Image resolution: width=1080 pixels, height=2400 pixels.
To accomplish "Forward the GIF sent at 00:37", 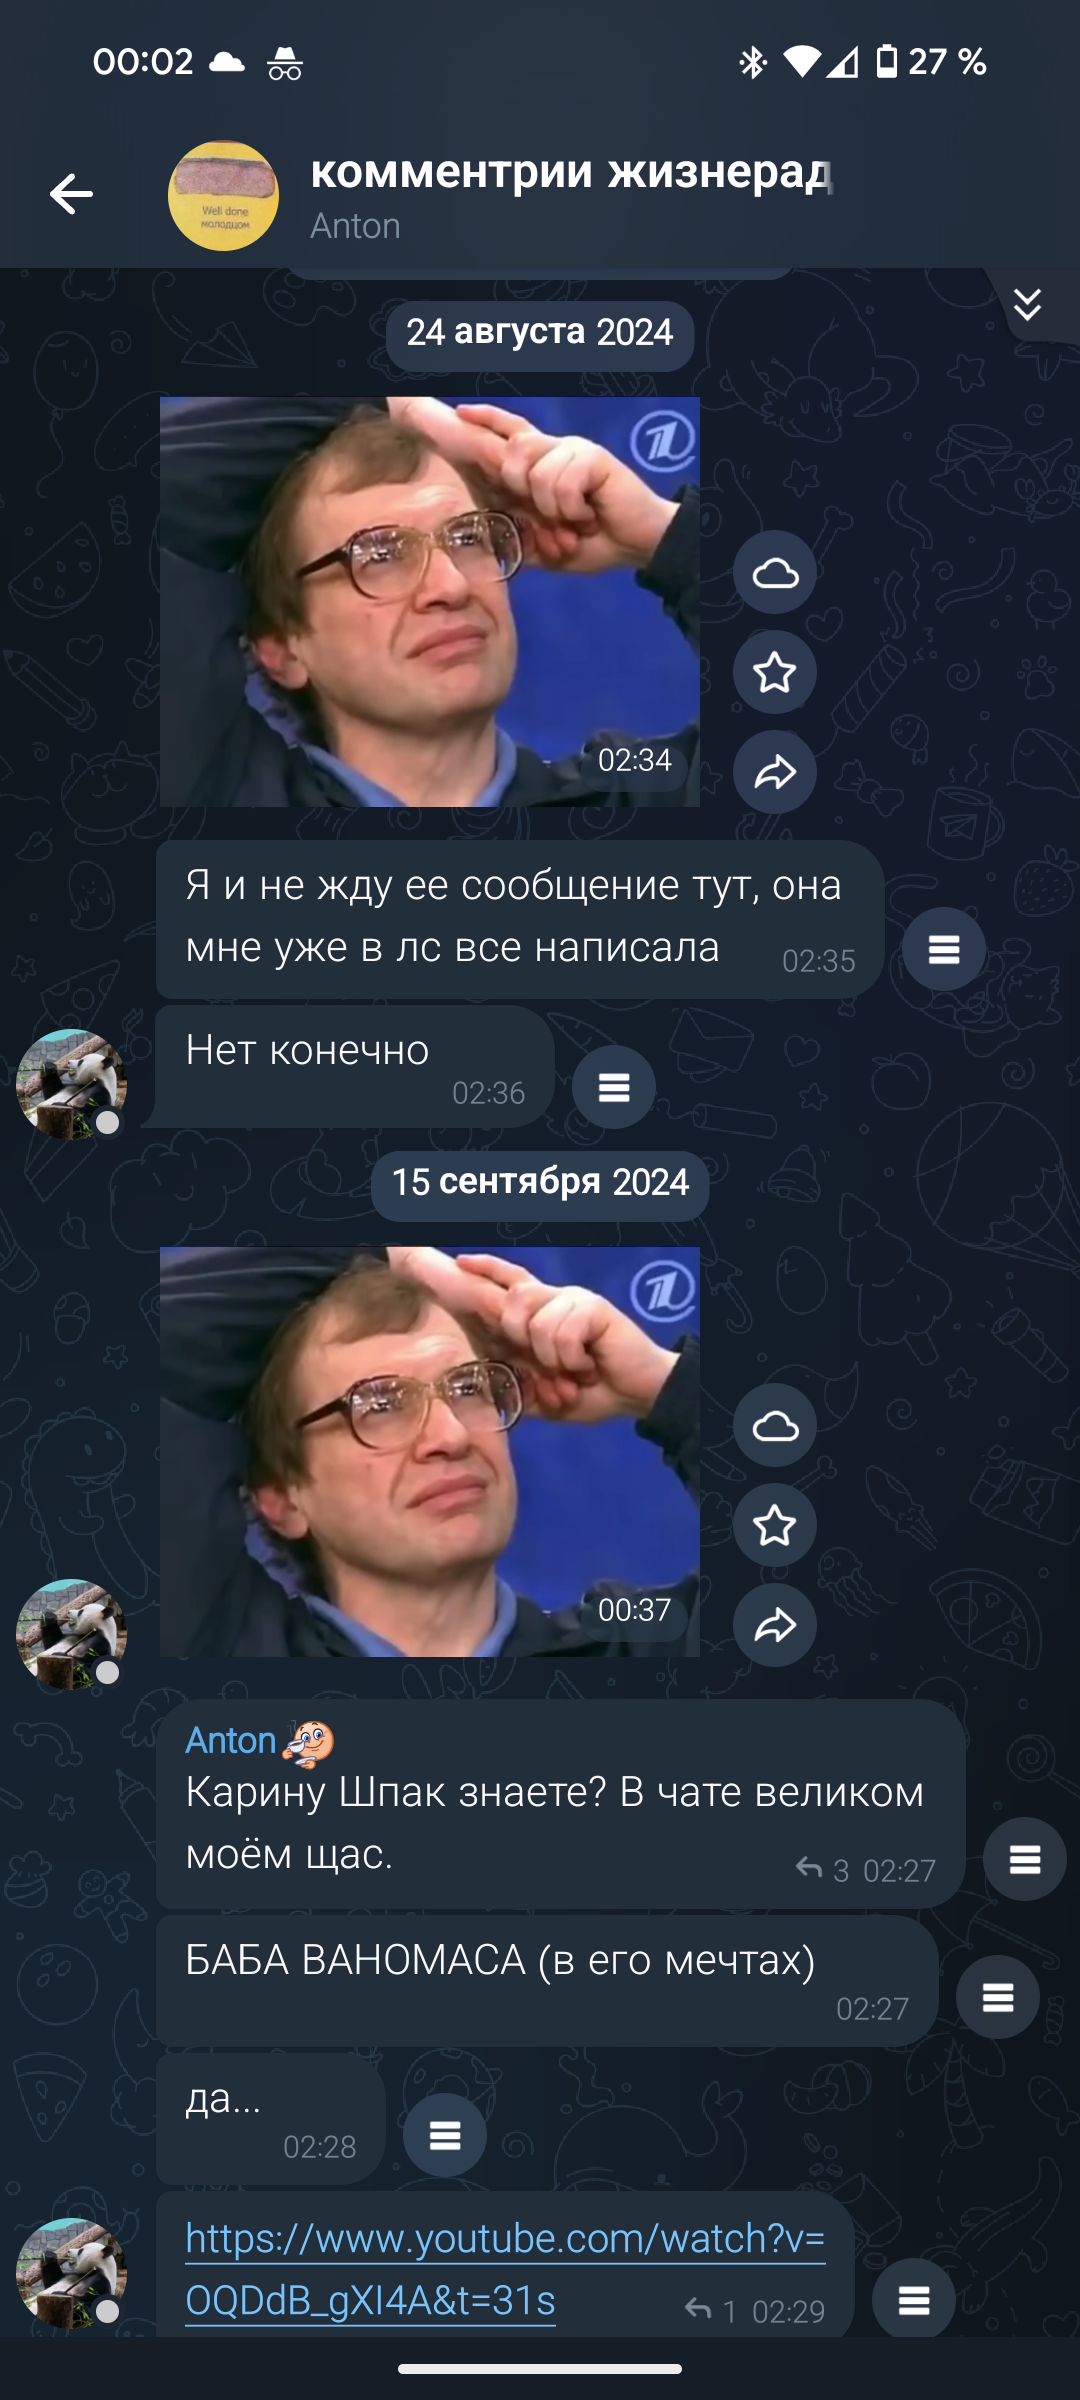I will [x=775, y=1625].
